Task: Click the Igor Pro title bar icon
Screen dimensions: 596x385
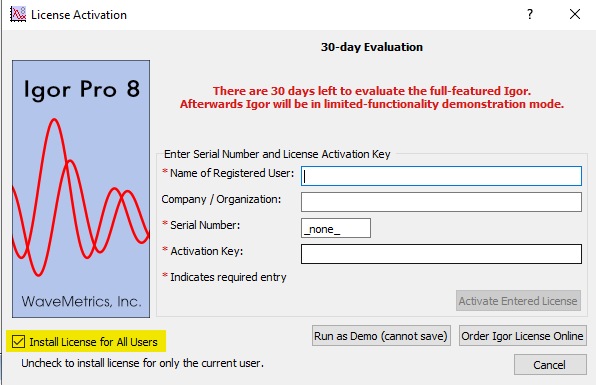Action: 18,14
